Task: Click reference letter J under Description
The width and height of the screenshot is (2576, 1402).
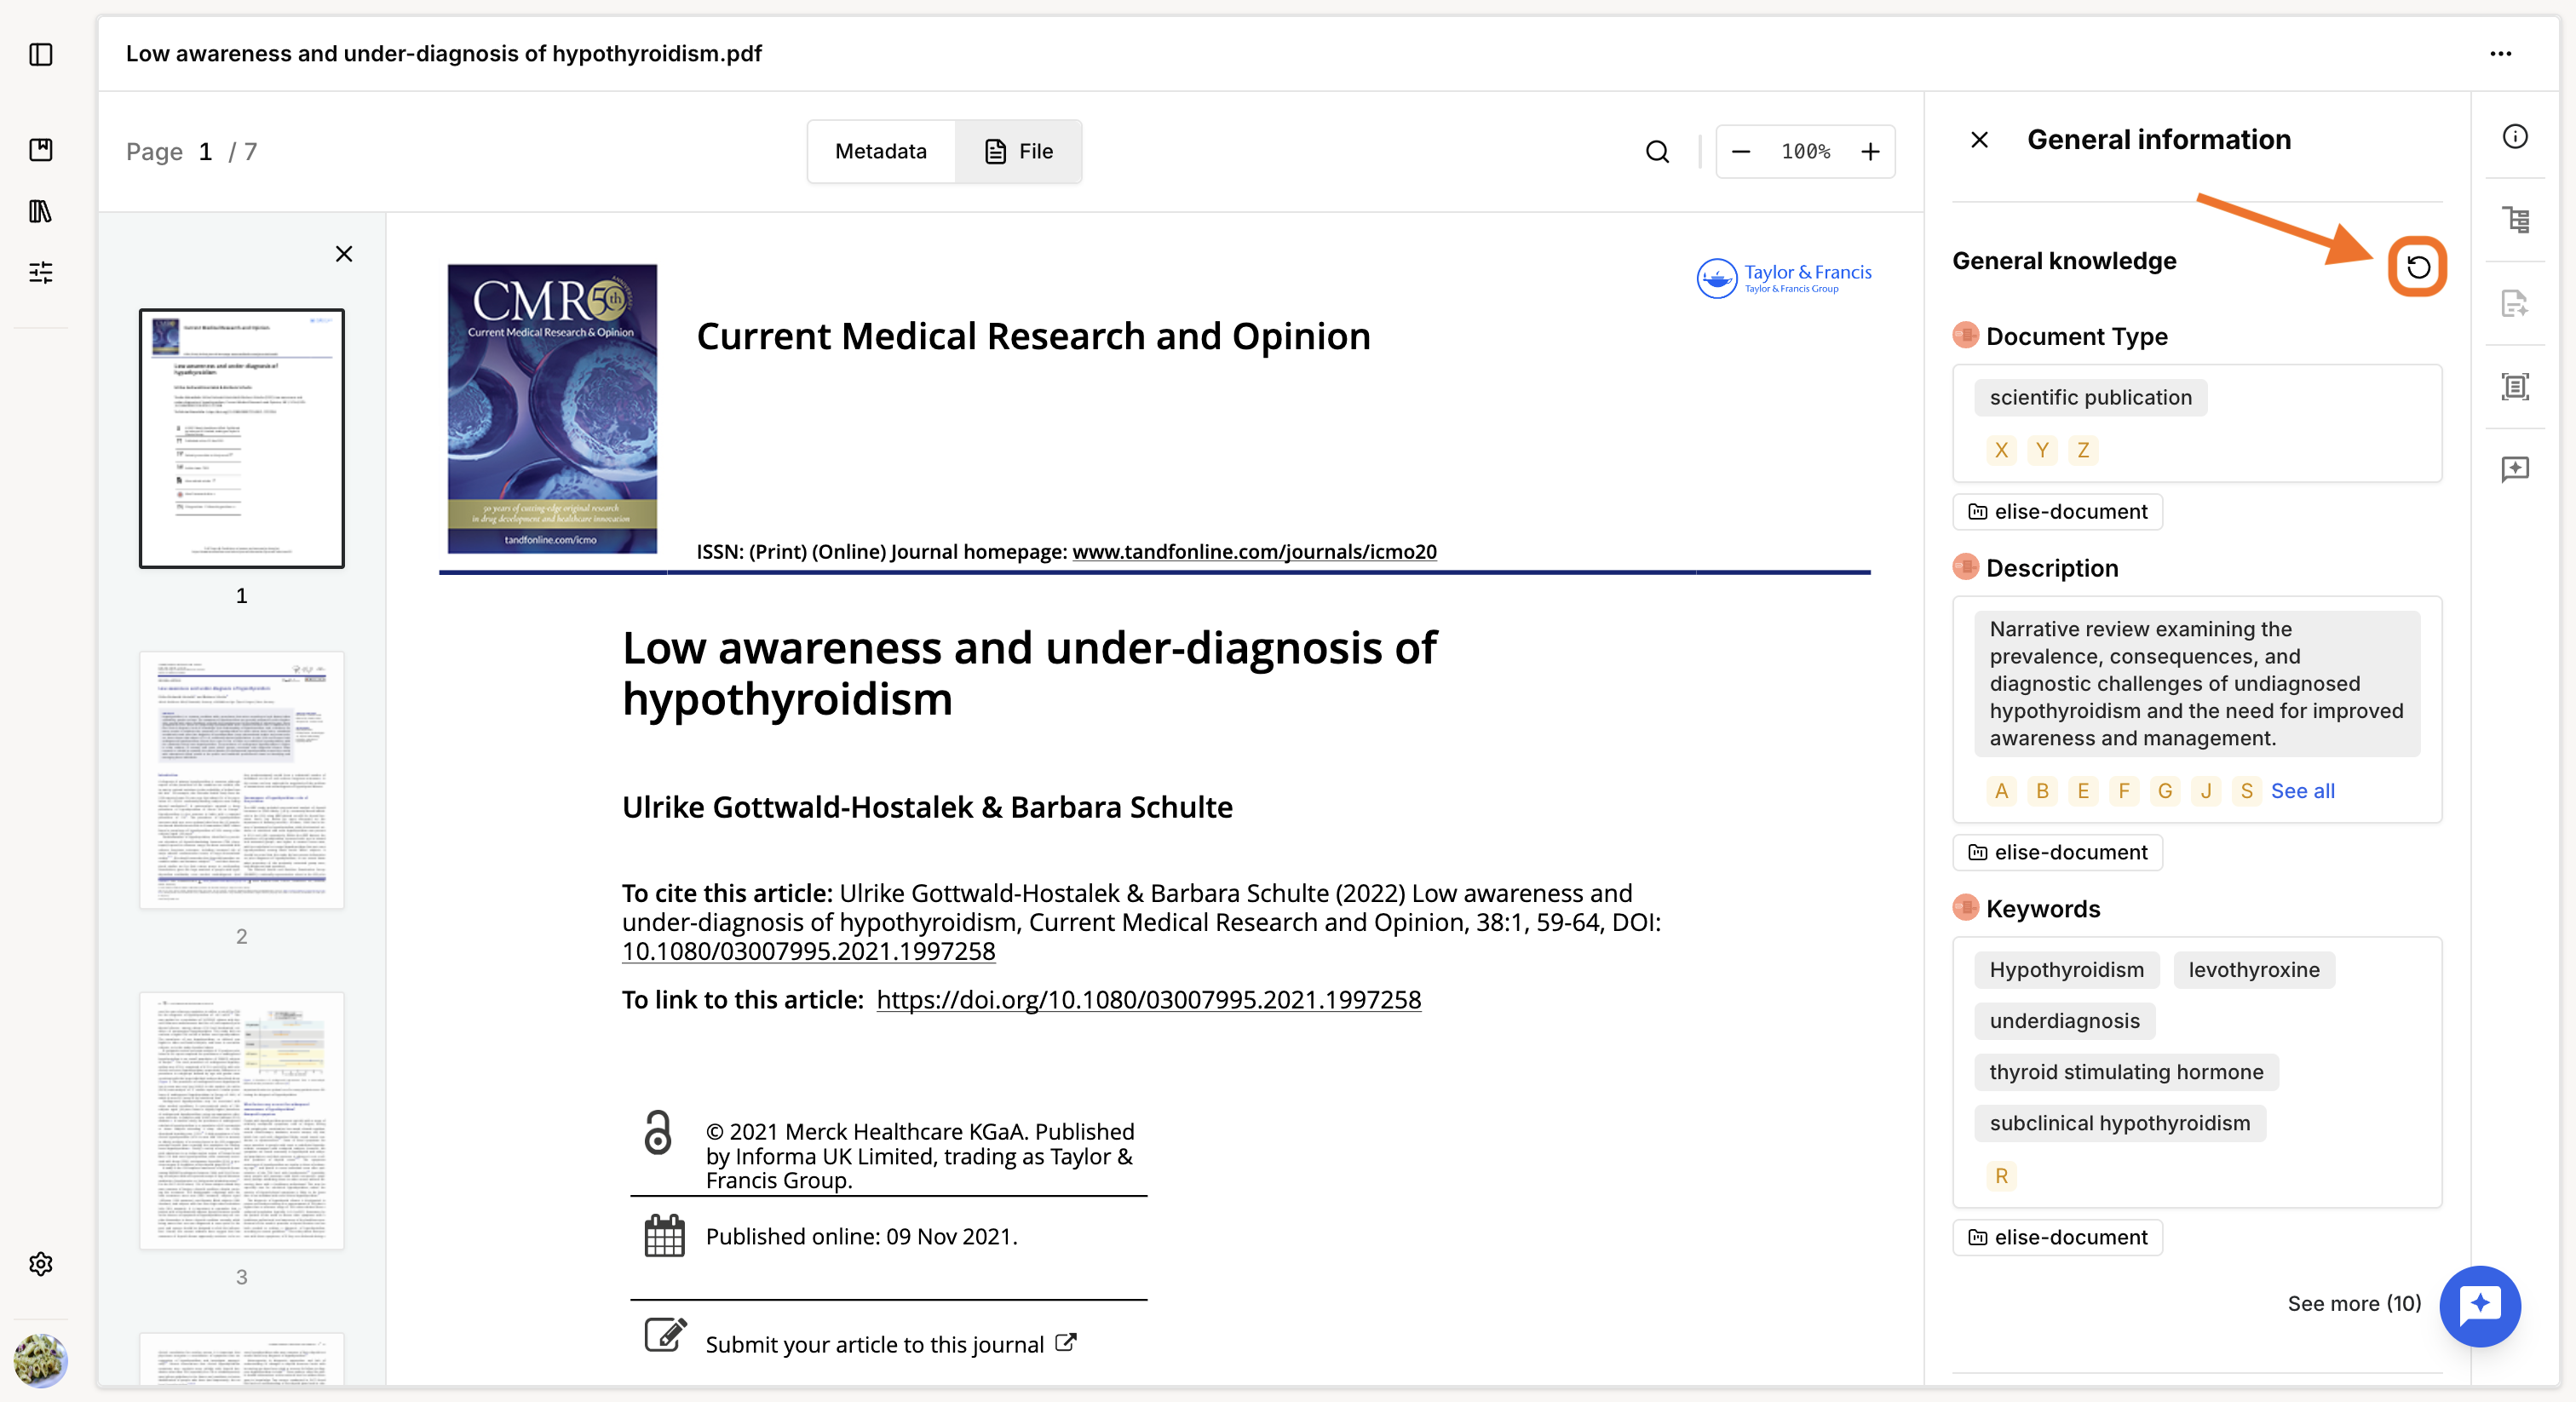Action: click(2206, 792)
